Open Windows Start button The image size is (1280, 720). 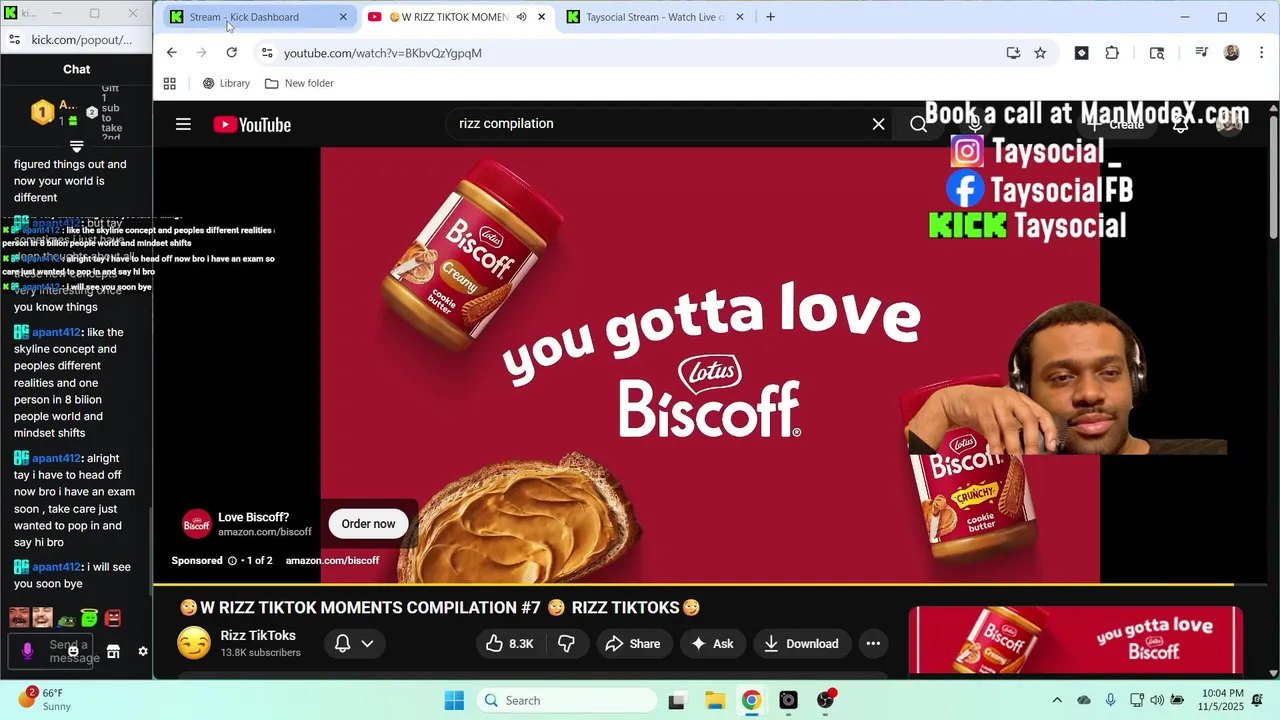coord(454,700)
